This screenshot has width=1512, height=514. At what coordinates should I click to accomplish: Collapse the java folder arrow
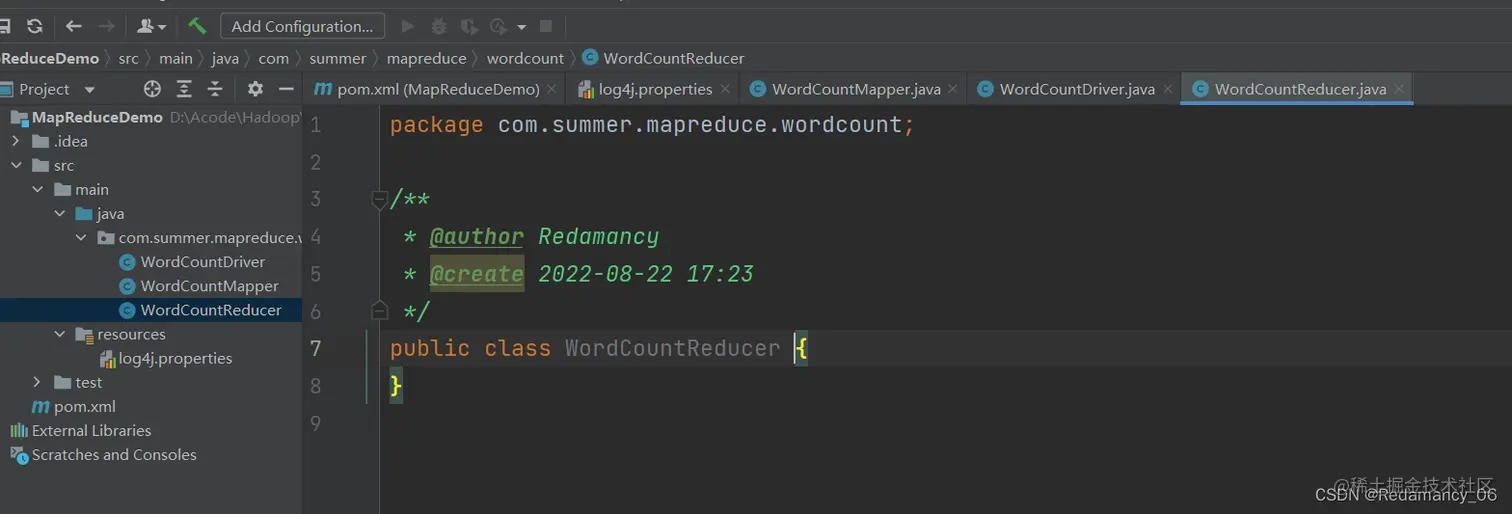point(60,213)
